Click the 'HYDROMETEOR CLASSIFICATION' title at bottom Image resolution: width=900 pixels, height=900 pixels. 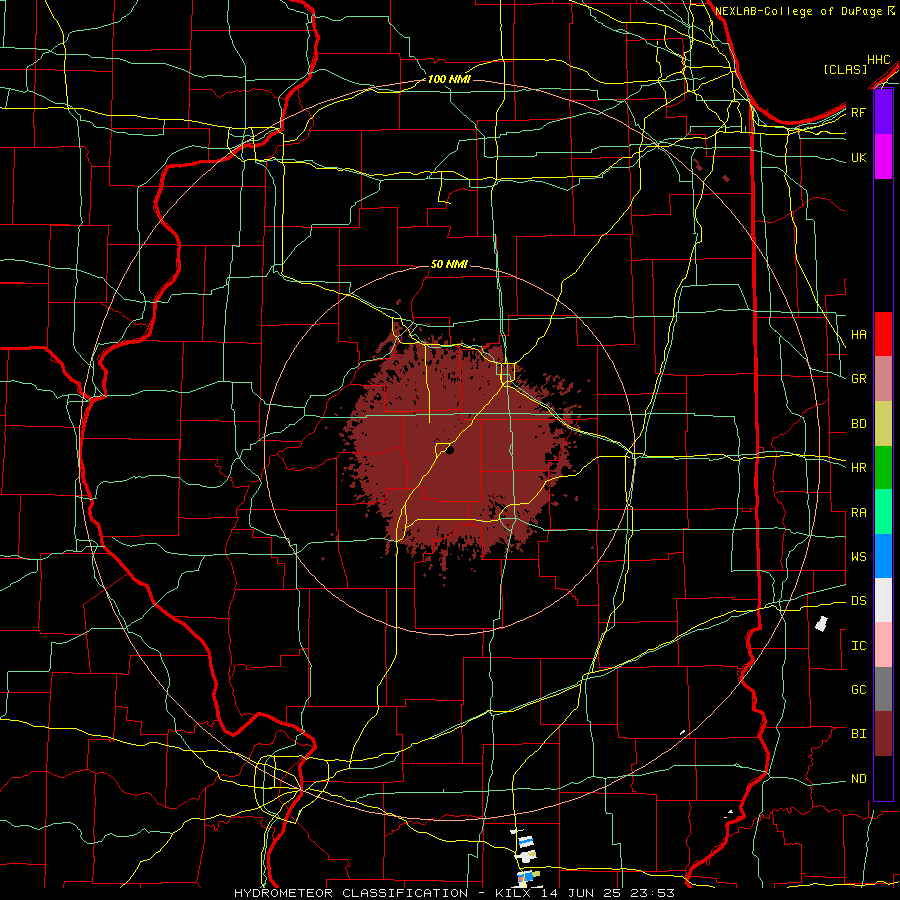click(x=351, y=893)
